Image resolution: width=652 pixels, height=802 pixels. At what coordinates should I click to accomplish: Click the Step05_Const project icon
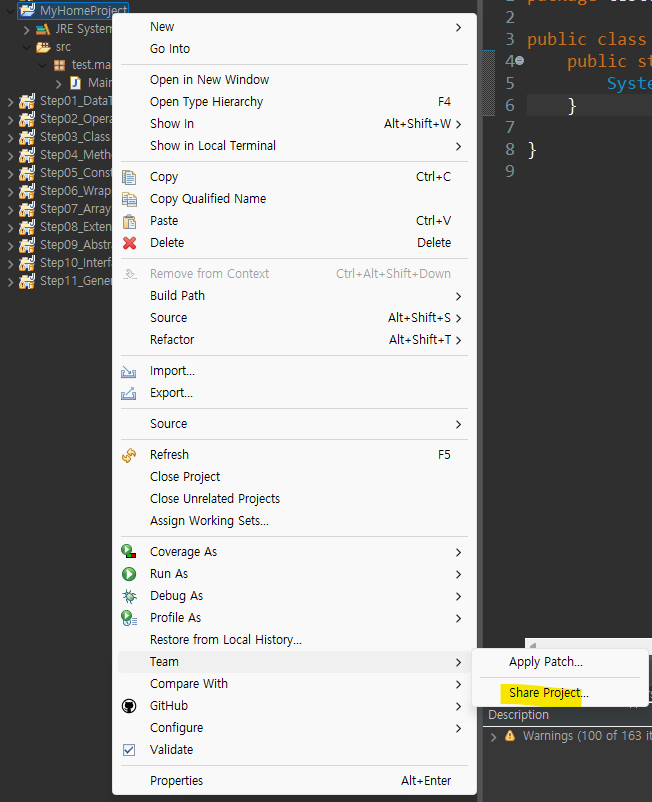pos(27,173)
